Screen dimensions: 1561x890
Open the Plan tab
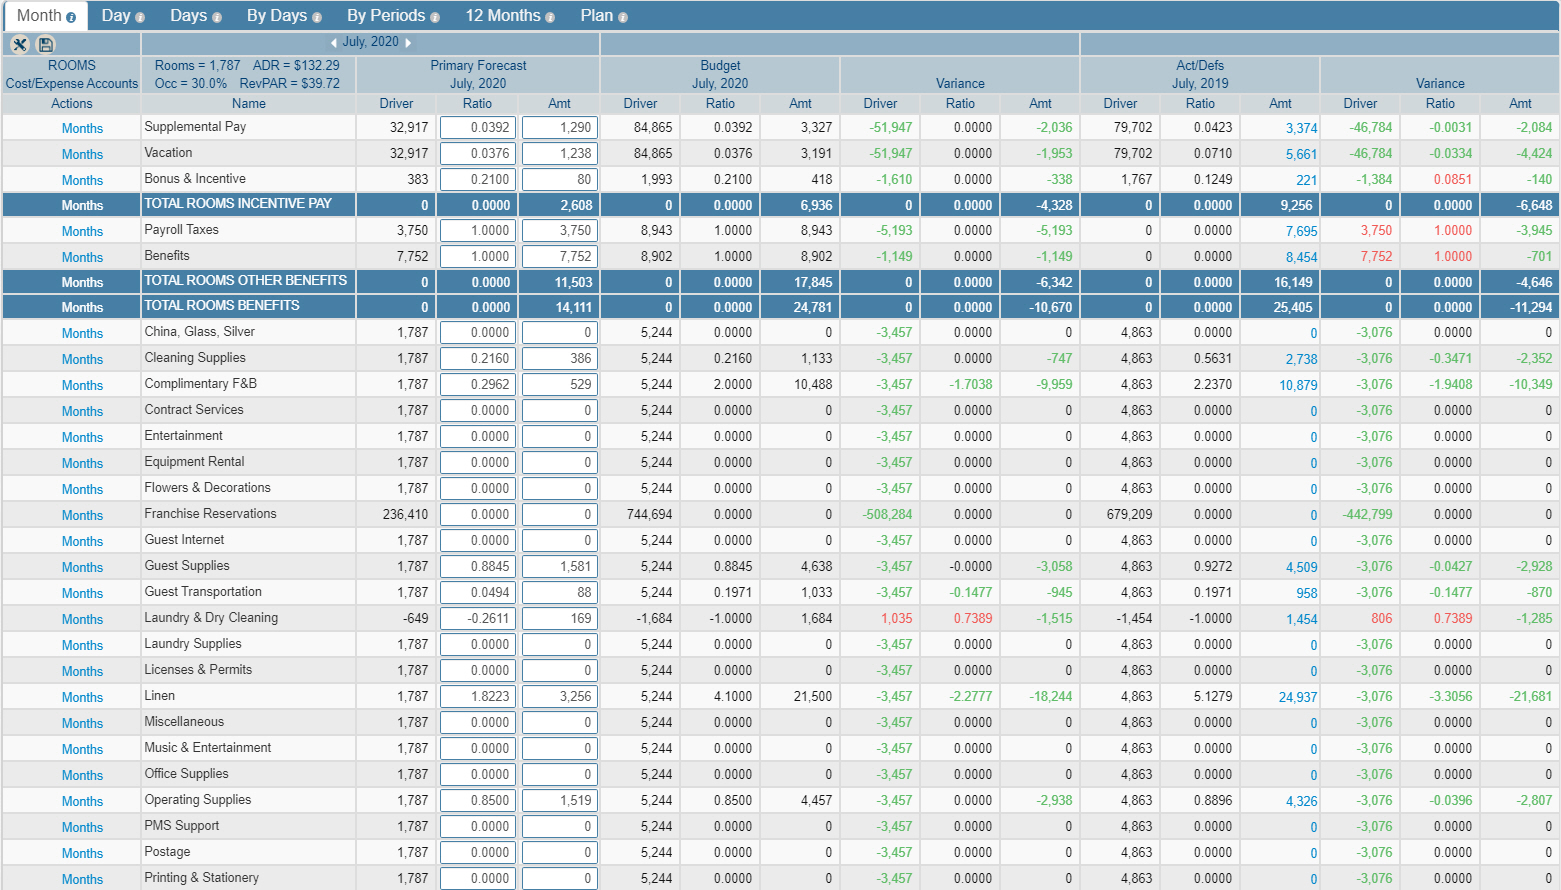coord(596,16)
